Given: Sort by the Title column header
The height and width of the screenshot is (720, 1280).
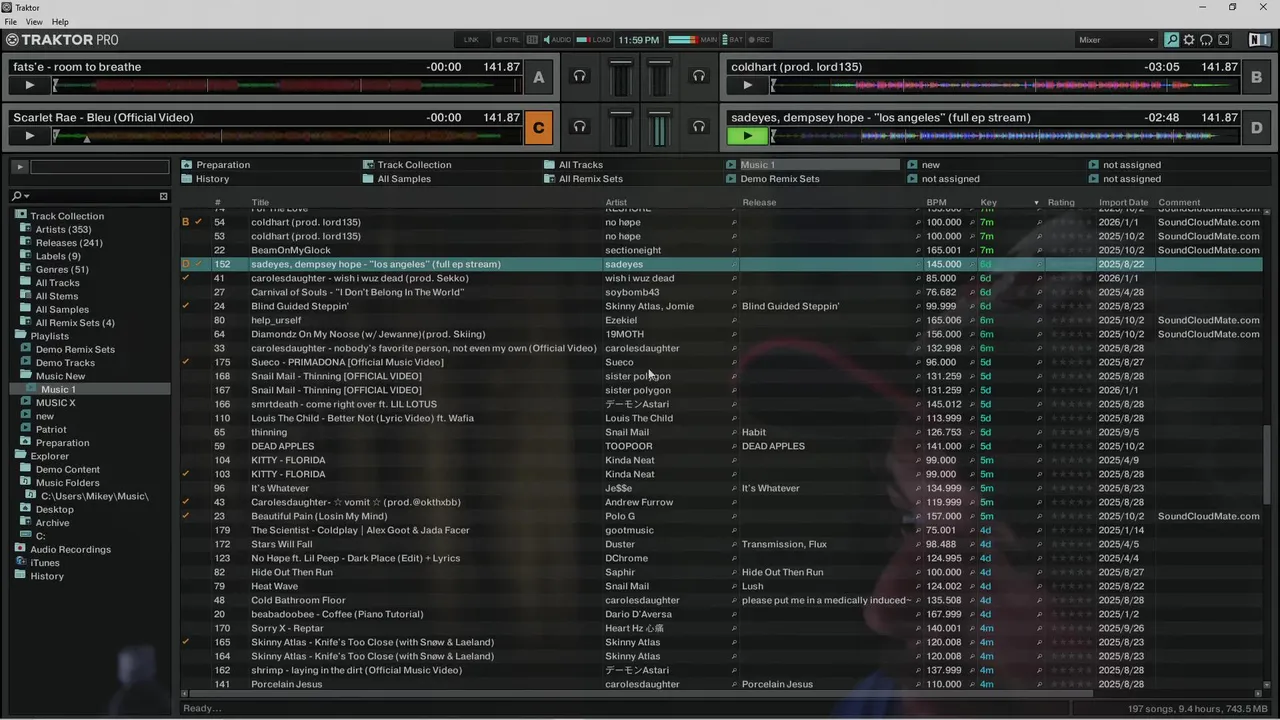Looking at the screenshot, I should pyautogui.click(x=260, y=202).
